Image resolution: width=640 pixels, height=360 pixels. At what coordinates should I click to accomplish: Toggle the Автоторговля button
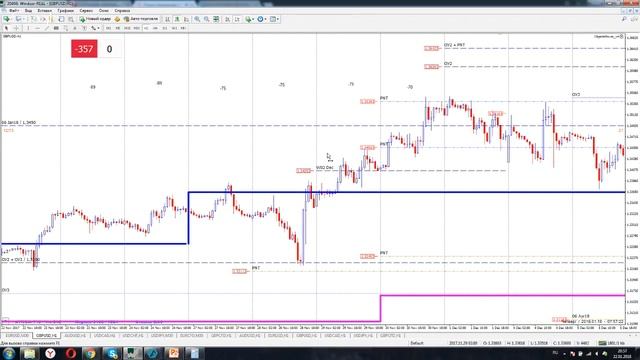(x=141, y=19)
